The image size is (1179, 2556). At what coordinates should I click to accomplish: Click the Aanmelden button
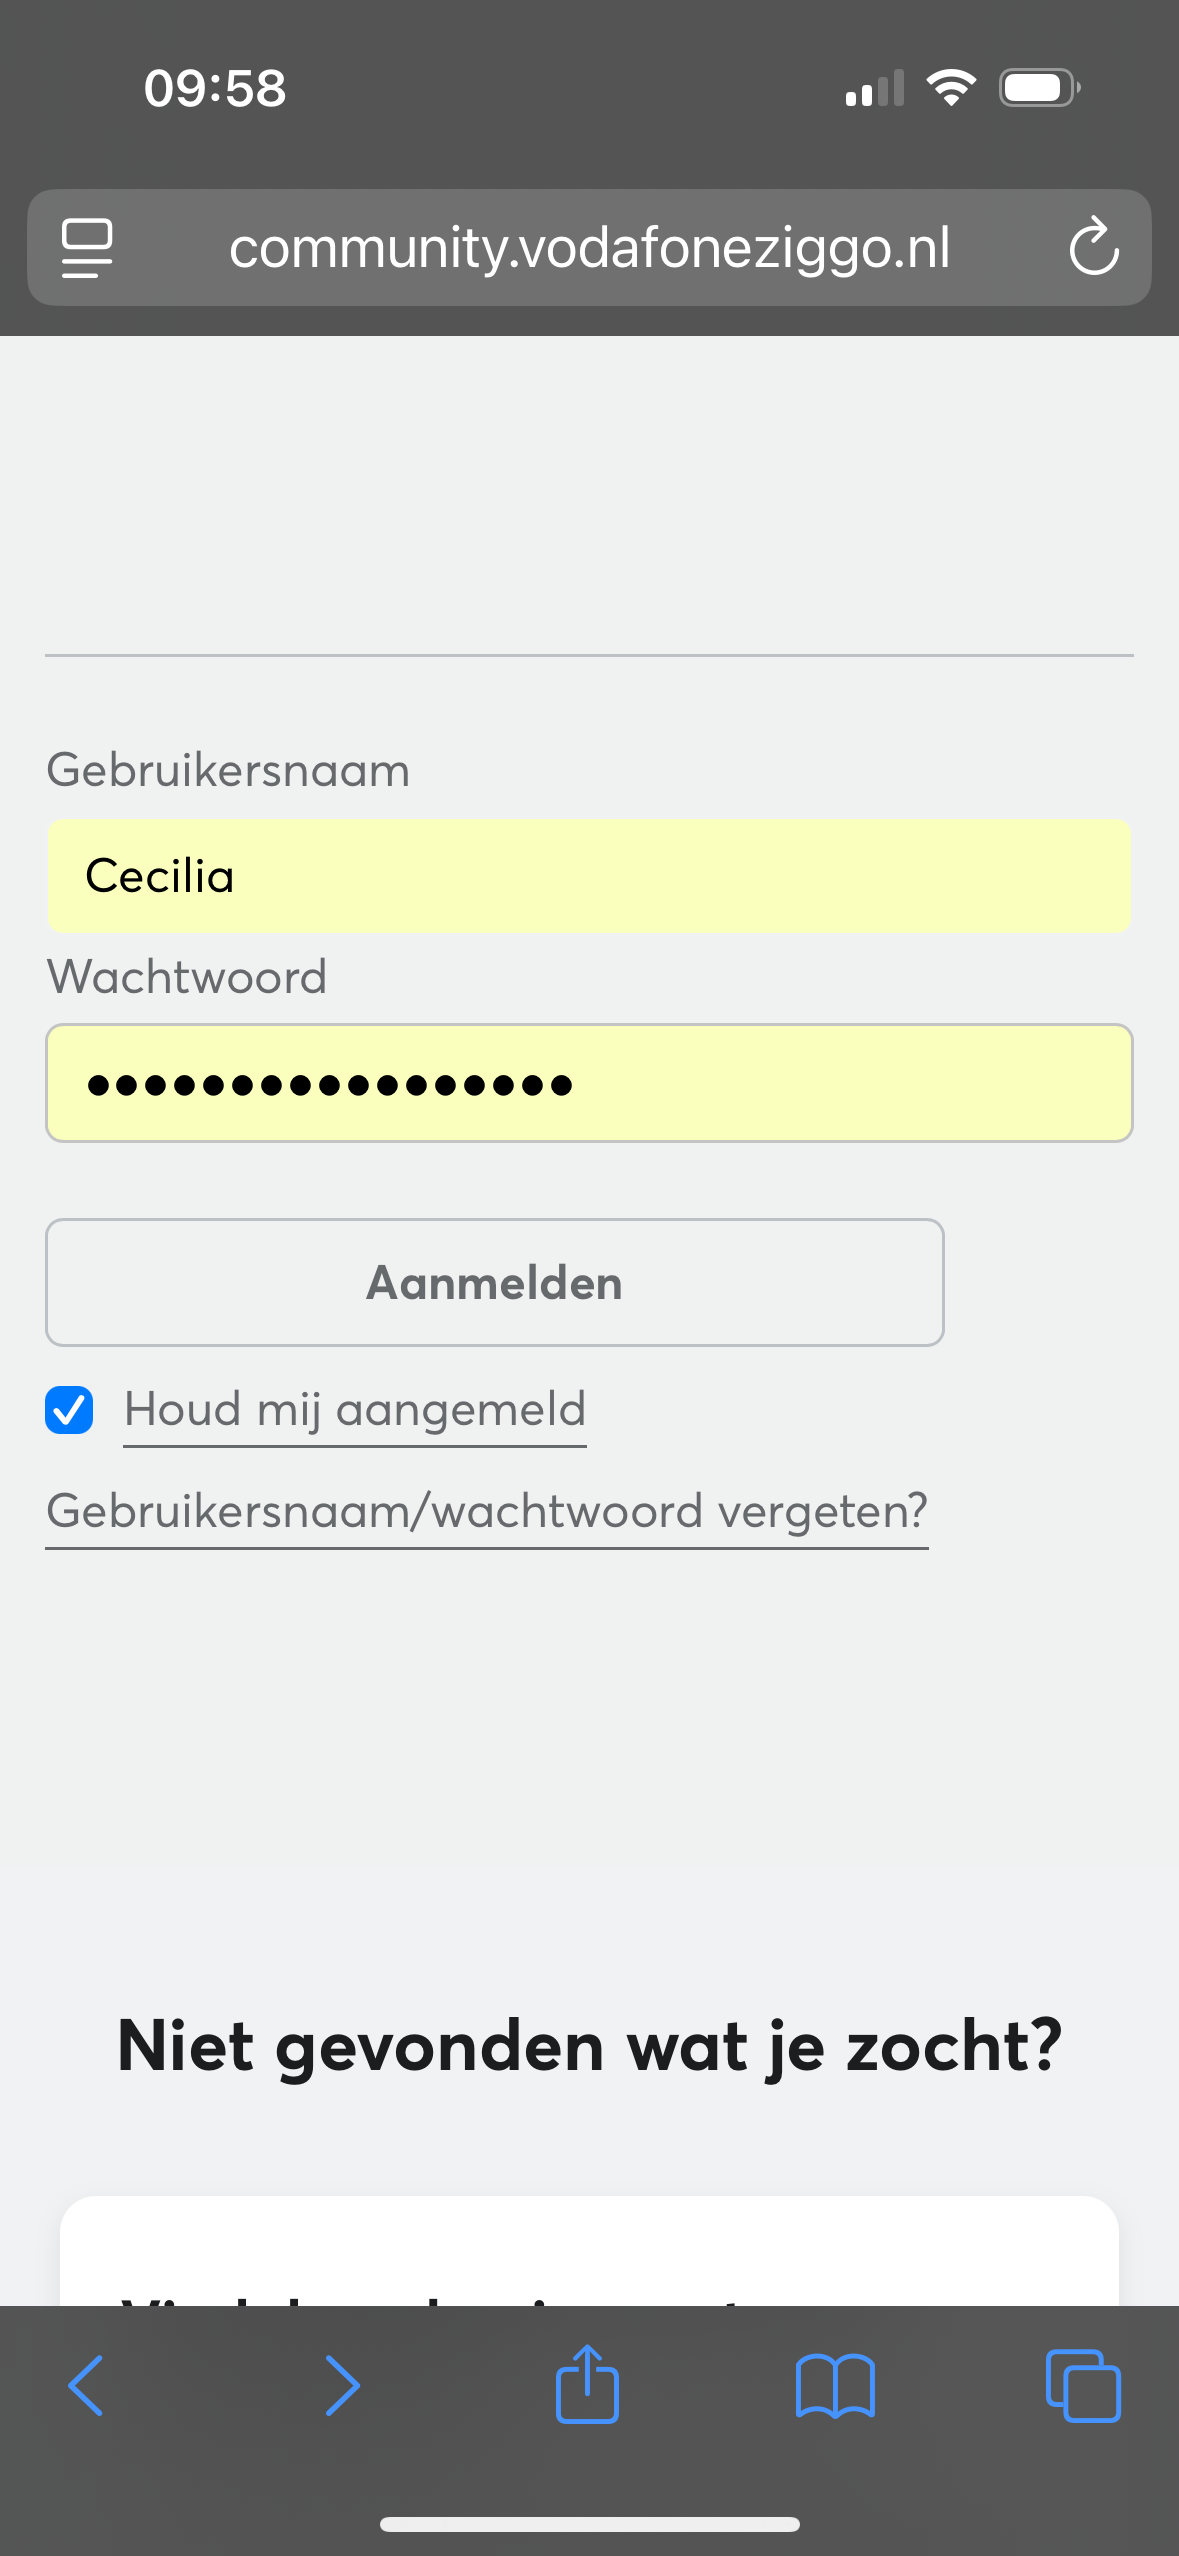(x=494, y=1282)
